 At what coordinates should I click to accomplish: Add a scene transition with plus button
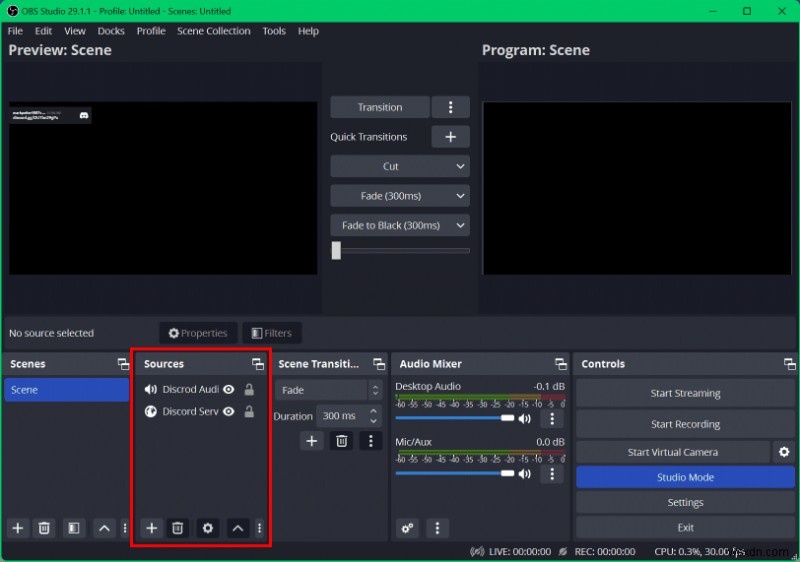(x=312, y=441)
